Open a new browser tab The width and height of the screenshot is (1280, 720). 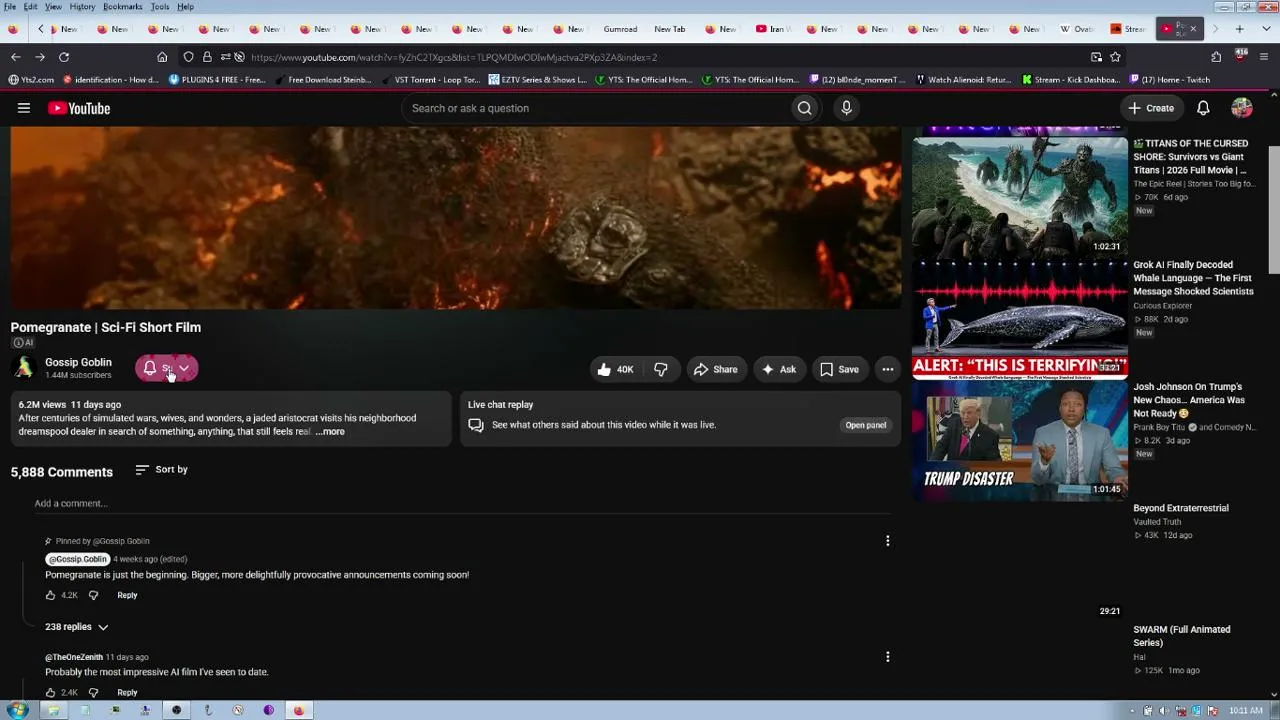tap(1239, 29)
